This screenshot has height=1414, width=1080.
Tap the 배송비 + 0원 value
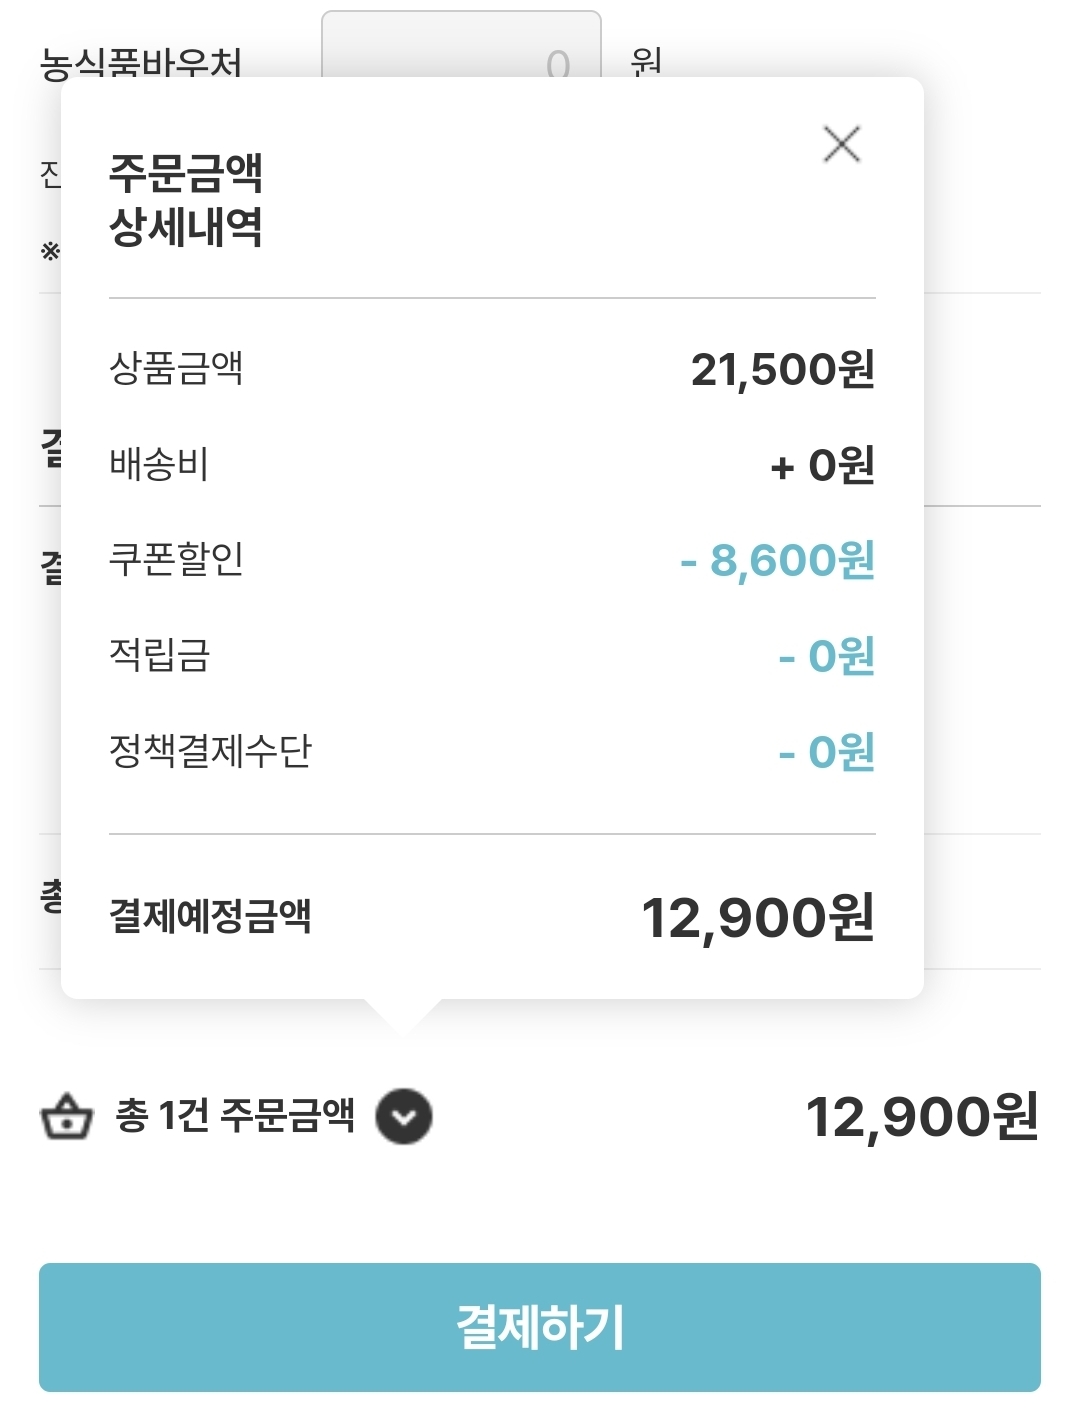pos(823,465)
